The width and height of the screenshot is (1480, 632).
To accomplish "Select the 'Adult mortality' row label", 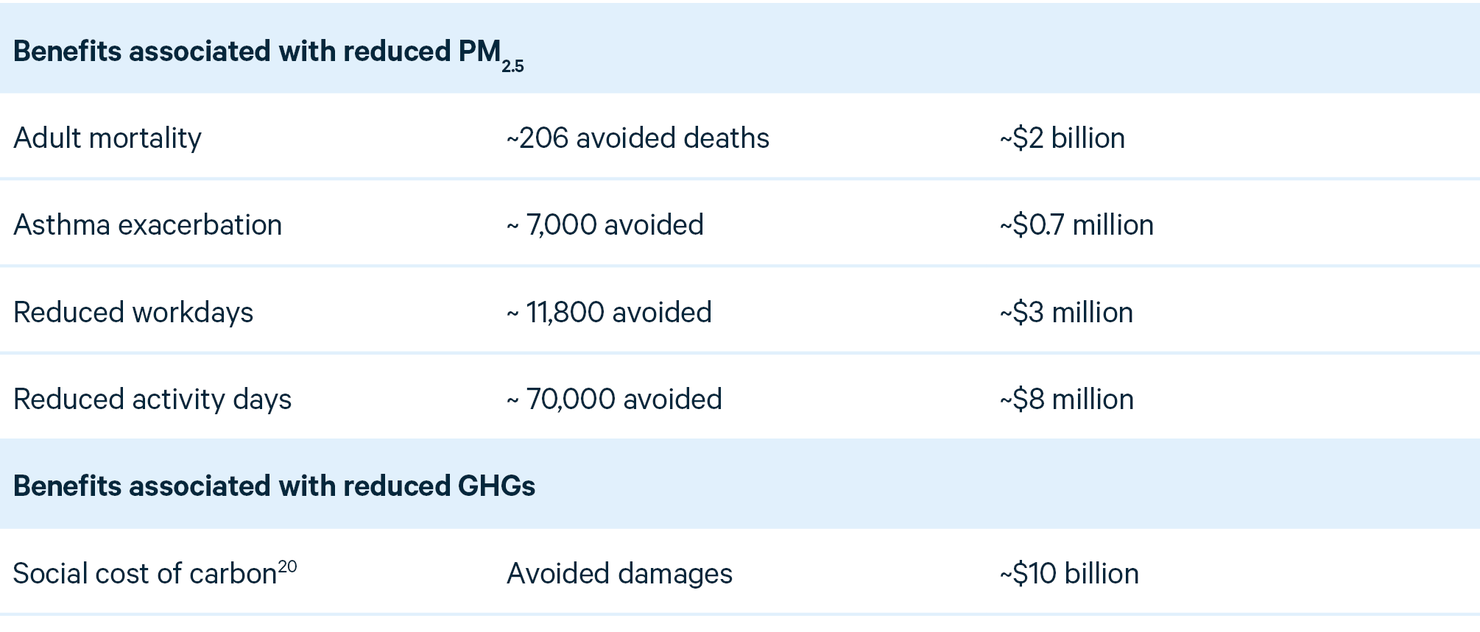I will tap(107, 137).
